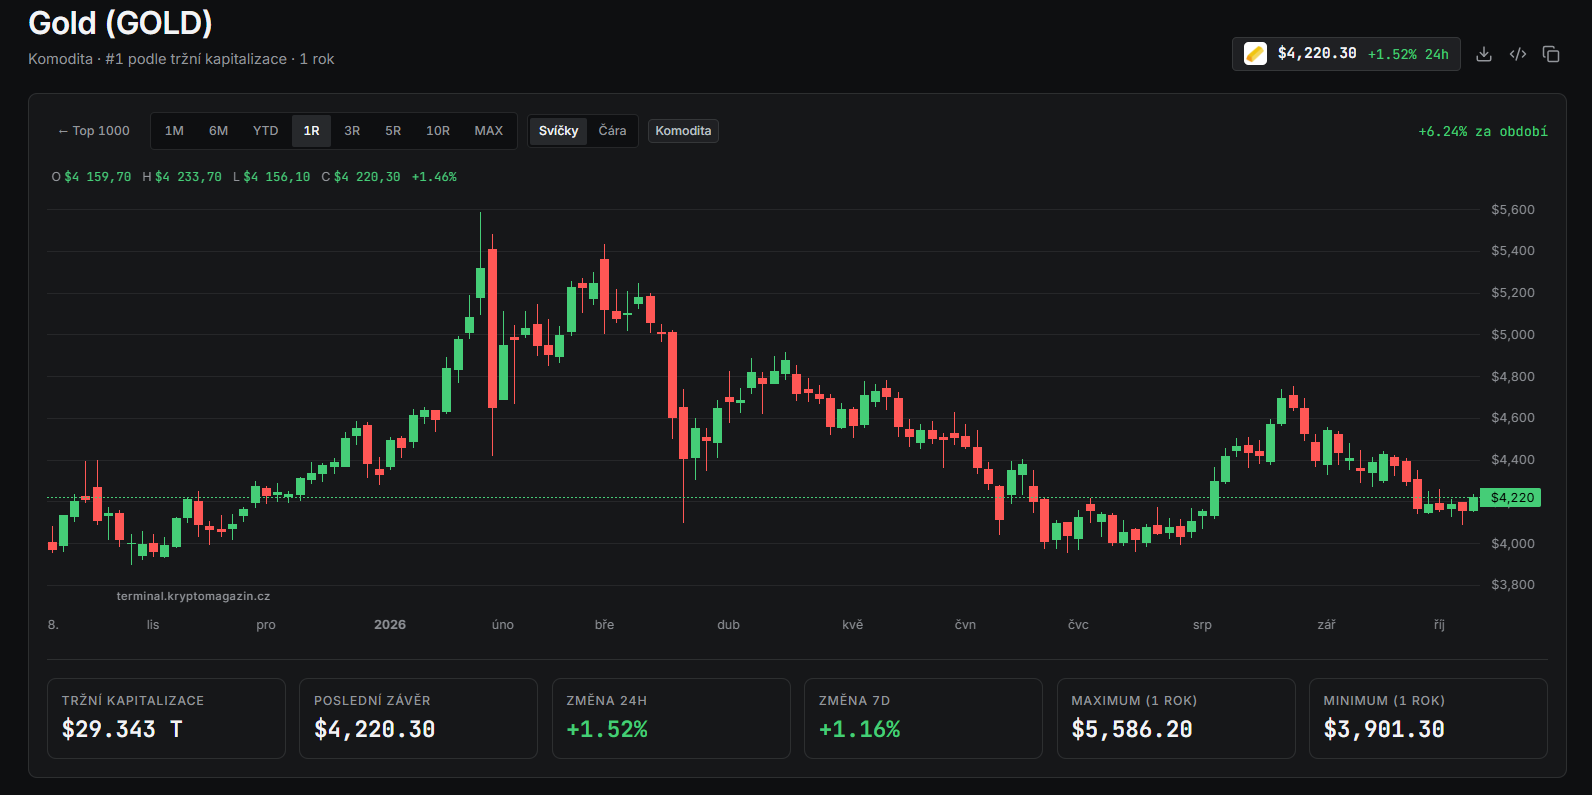Copy the chart using the copy icon
This screenshot has width=1592, height=795.
(x=1551, y=54)
